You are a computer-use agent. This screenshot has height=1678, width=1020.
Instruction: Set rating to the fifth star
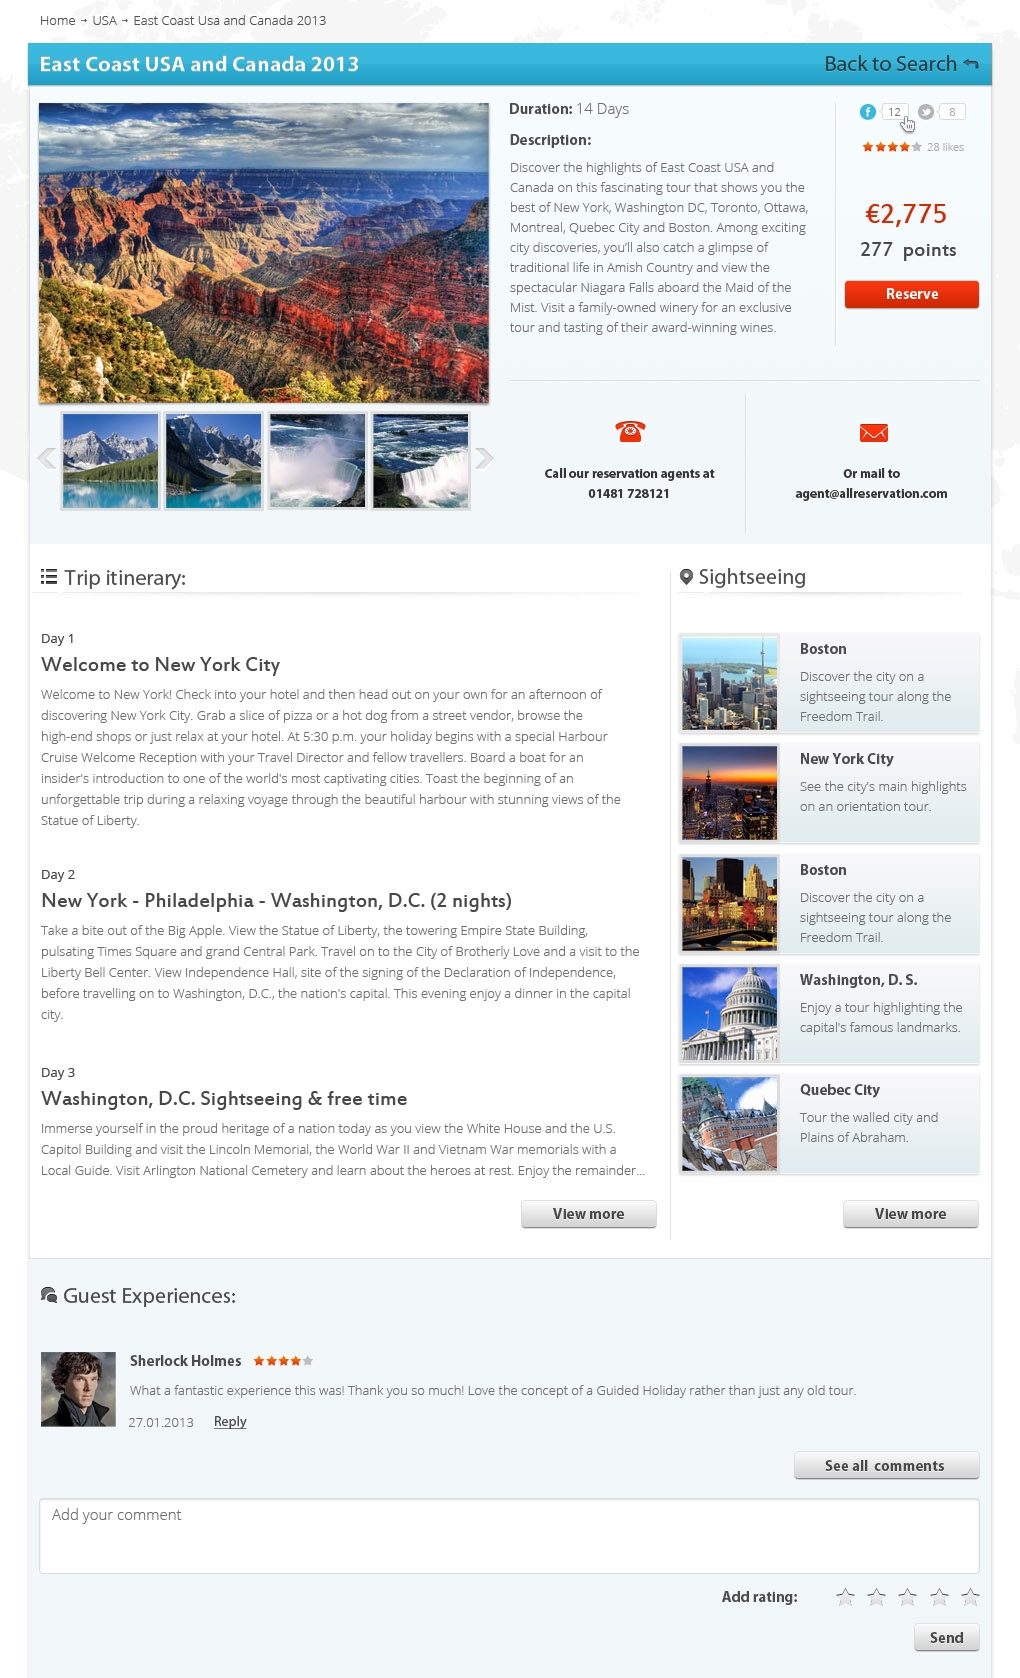970,1597
